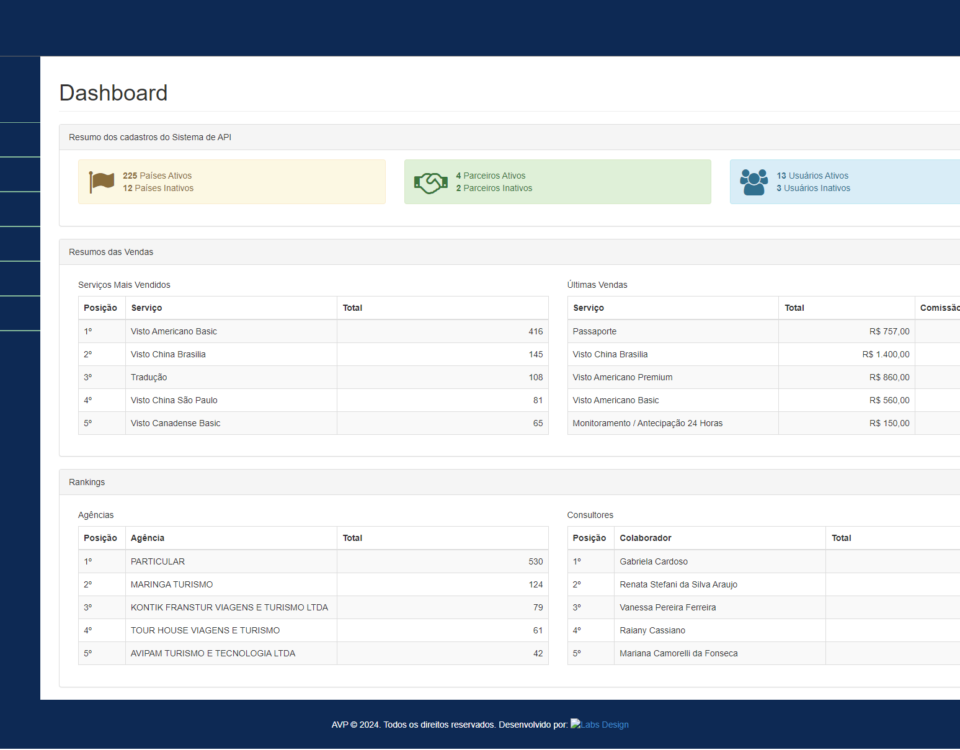The height and width of the screenshot is (750, 960).
Task: Select the 'Visto Americano Basic' row in Serviços Mais Vendidos
Action: click(313, 331)
